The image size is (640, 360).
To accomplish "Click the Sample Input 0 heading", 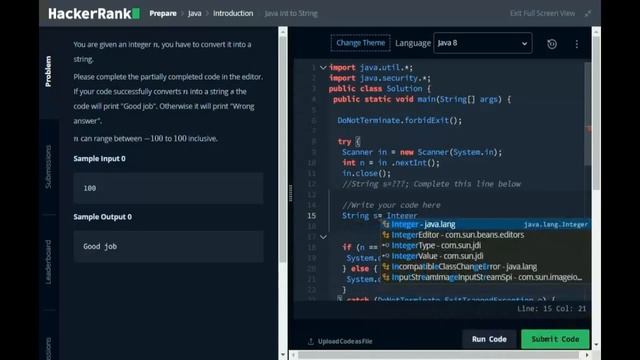I will [100, 158].
